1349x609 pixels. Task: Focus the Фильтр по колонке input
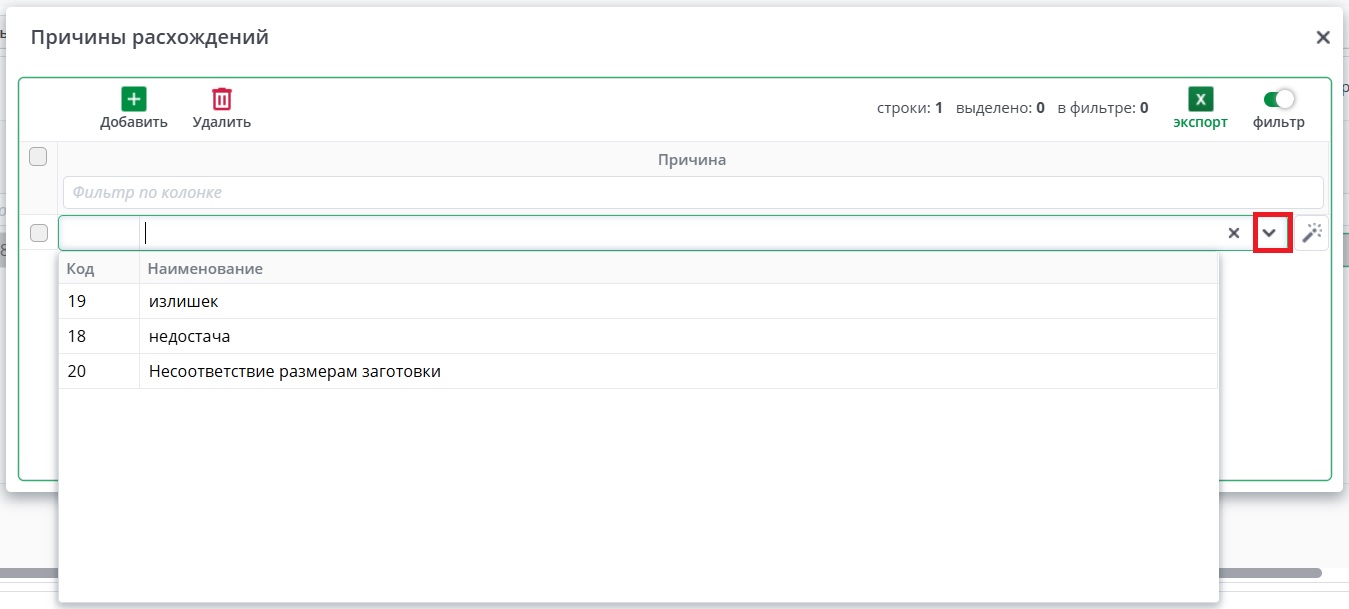click(x=692, y=192)
